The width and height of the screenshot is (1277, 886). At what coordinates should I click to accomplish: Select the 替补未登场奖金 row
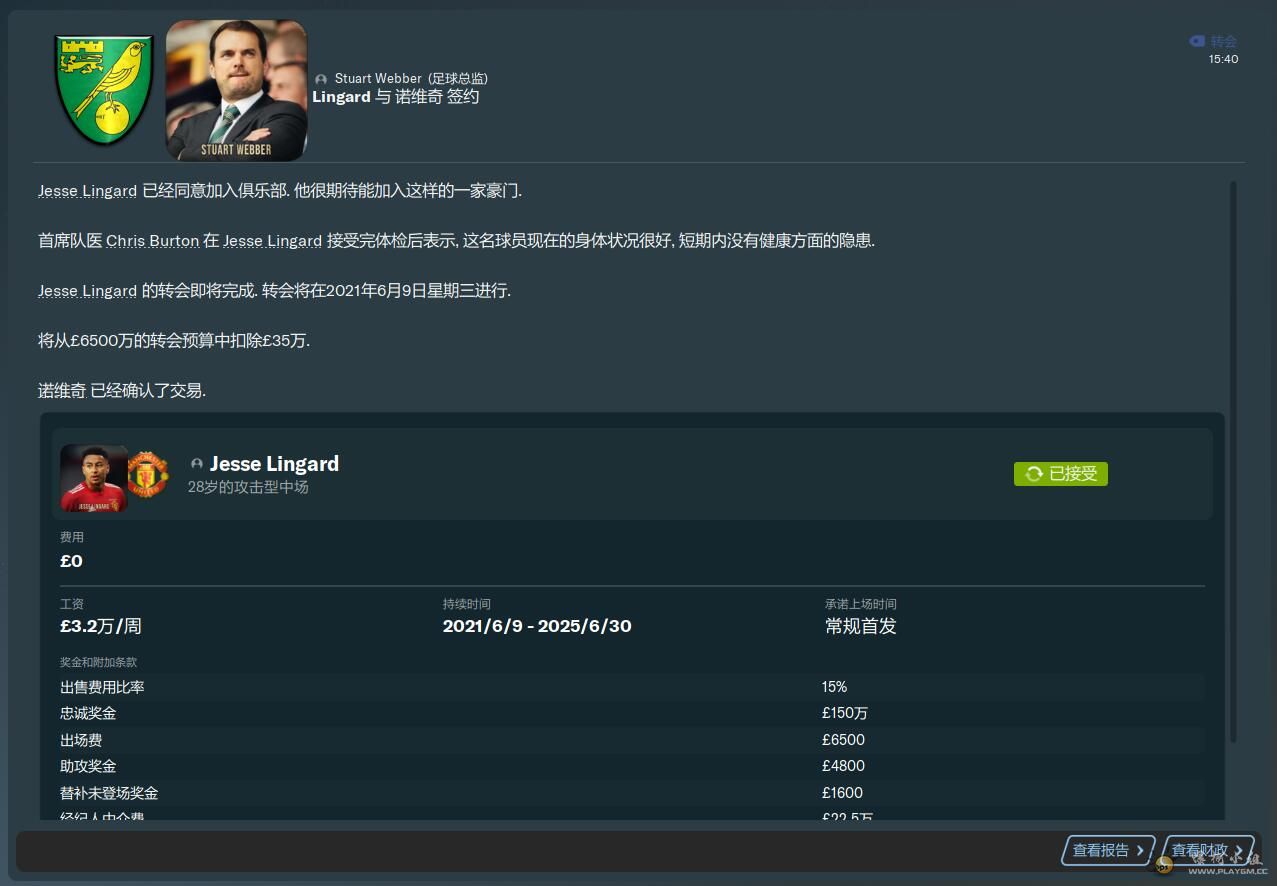coord(632,793)
